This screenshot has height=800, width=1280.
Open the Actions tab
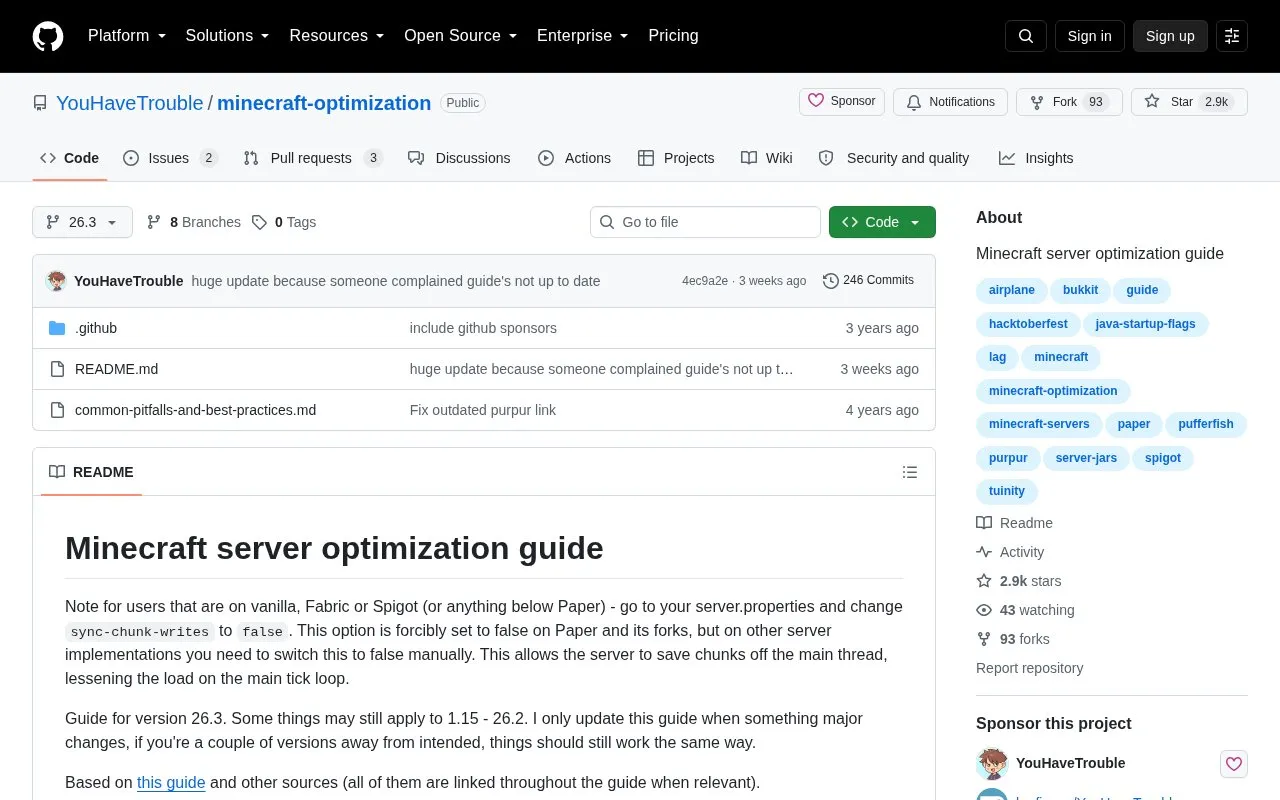pyautogui.click(x=574, y=158)
